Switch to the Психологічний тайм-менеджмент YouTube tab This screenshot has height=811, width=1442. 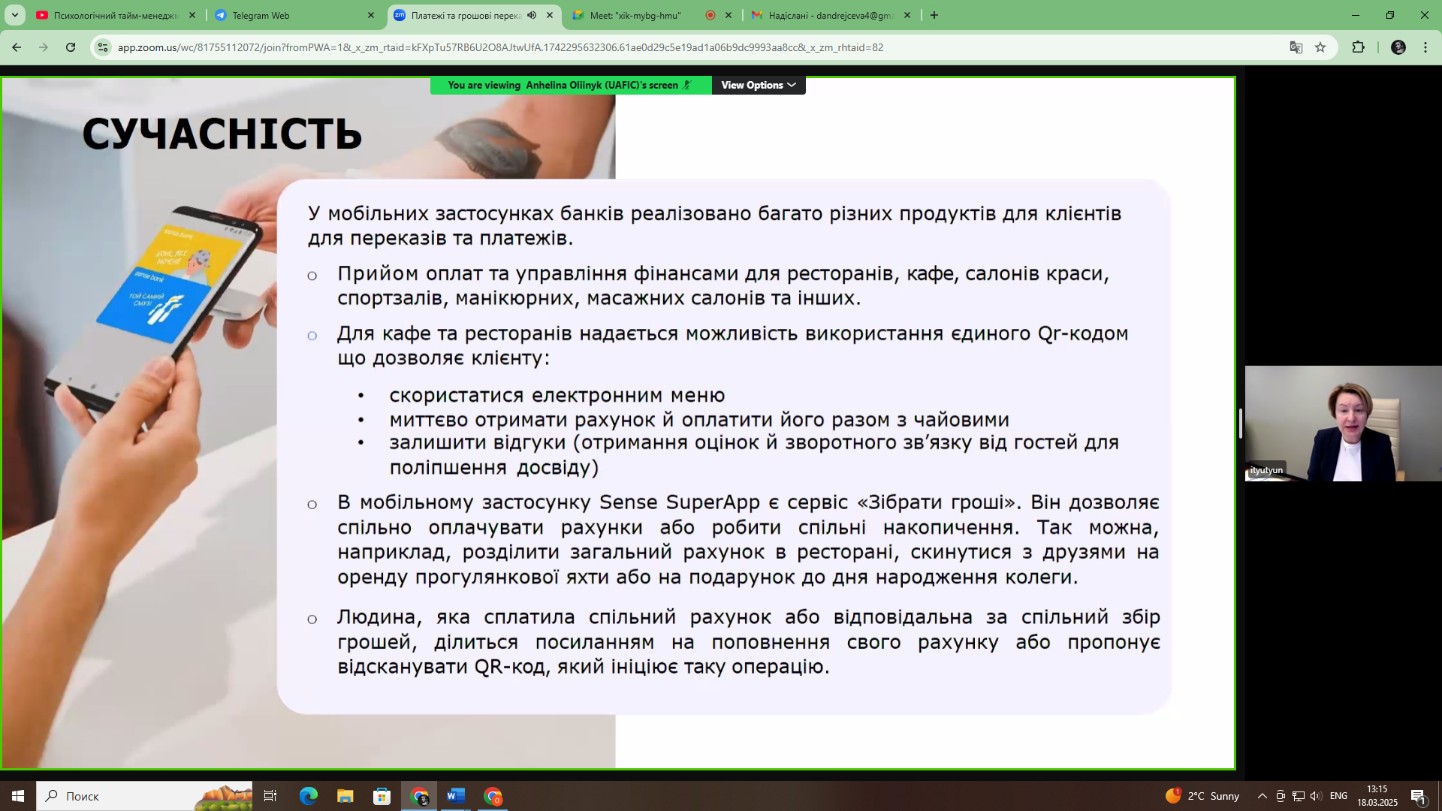pos(115,15)
